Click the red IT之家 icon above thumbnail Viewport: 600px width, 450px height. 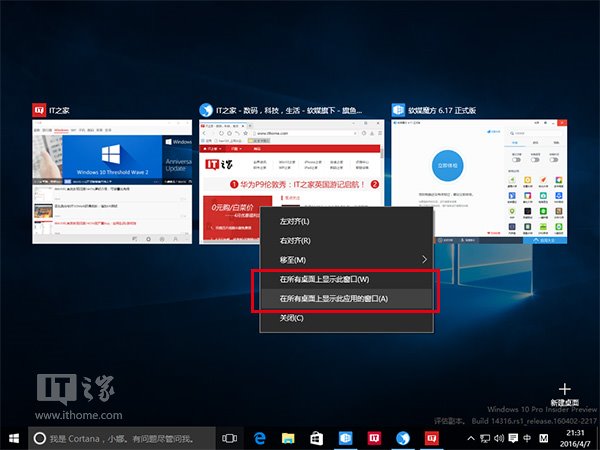tap(39, 110)
